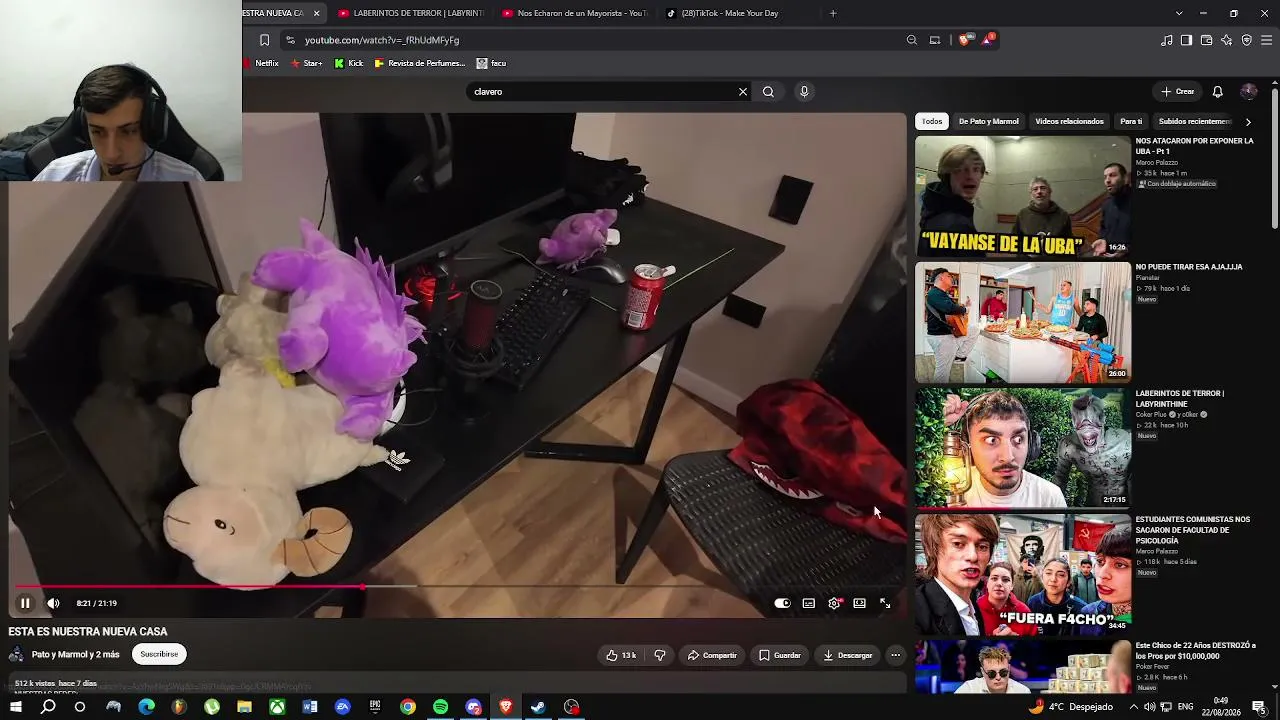Open 'NO PUEDE TIRAR ESA AJAJJJA' video title
Image resolution: width=1280 pixels, height=720 pixels.
1189,267
